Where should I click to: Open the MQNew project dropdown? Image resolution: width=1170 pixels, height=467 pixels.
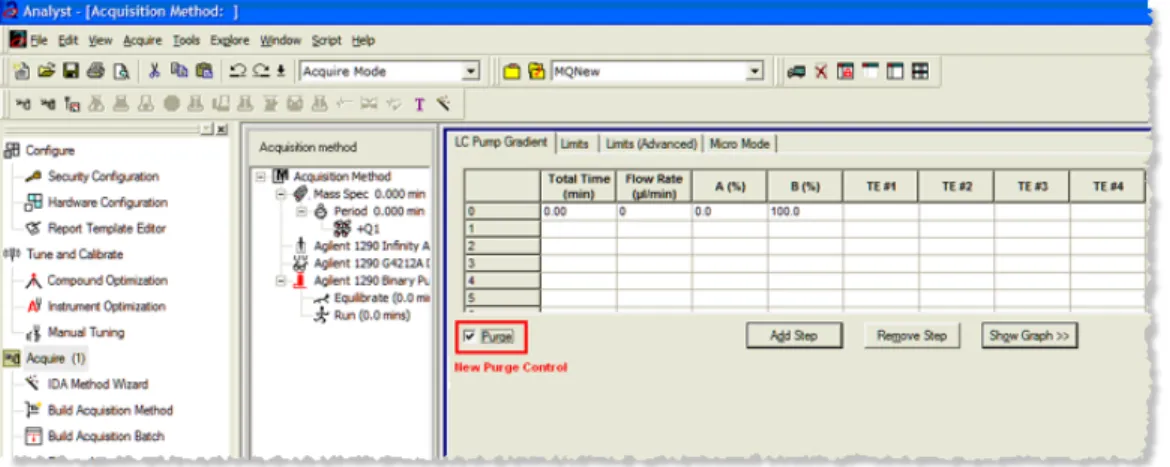[x=755, y=72]
